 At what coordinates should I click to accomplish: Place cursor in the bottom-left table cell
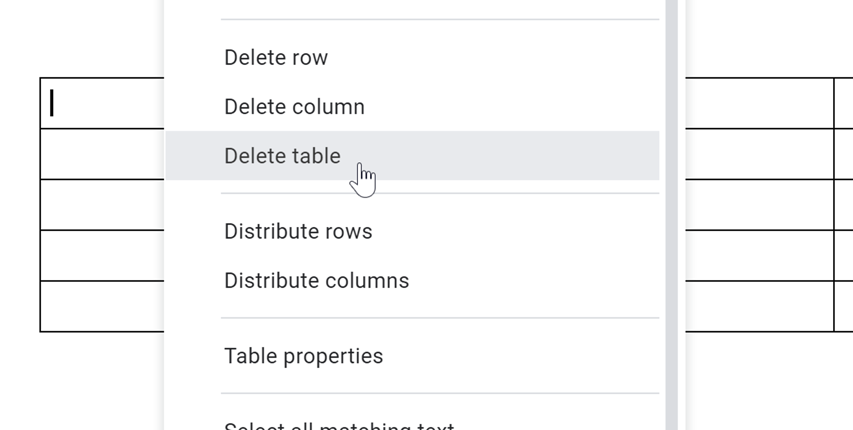tap(102, 306)
